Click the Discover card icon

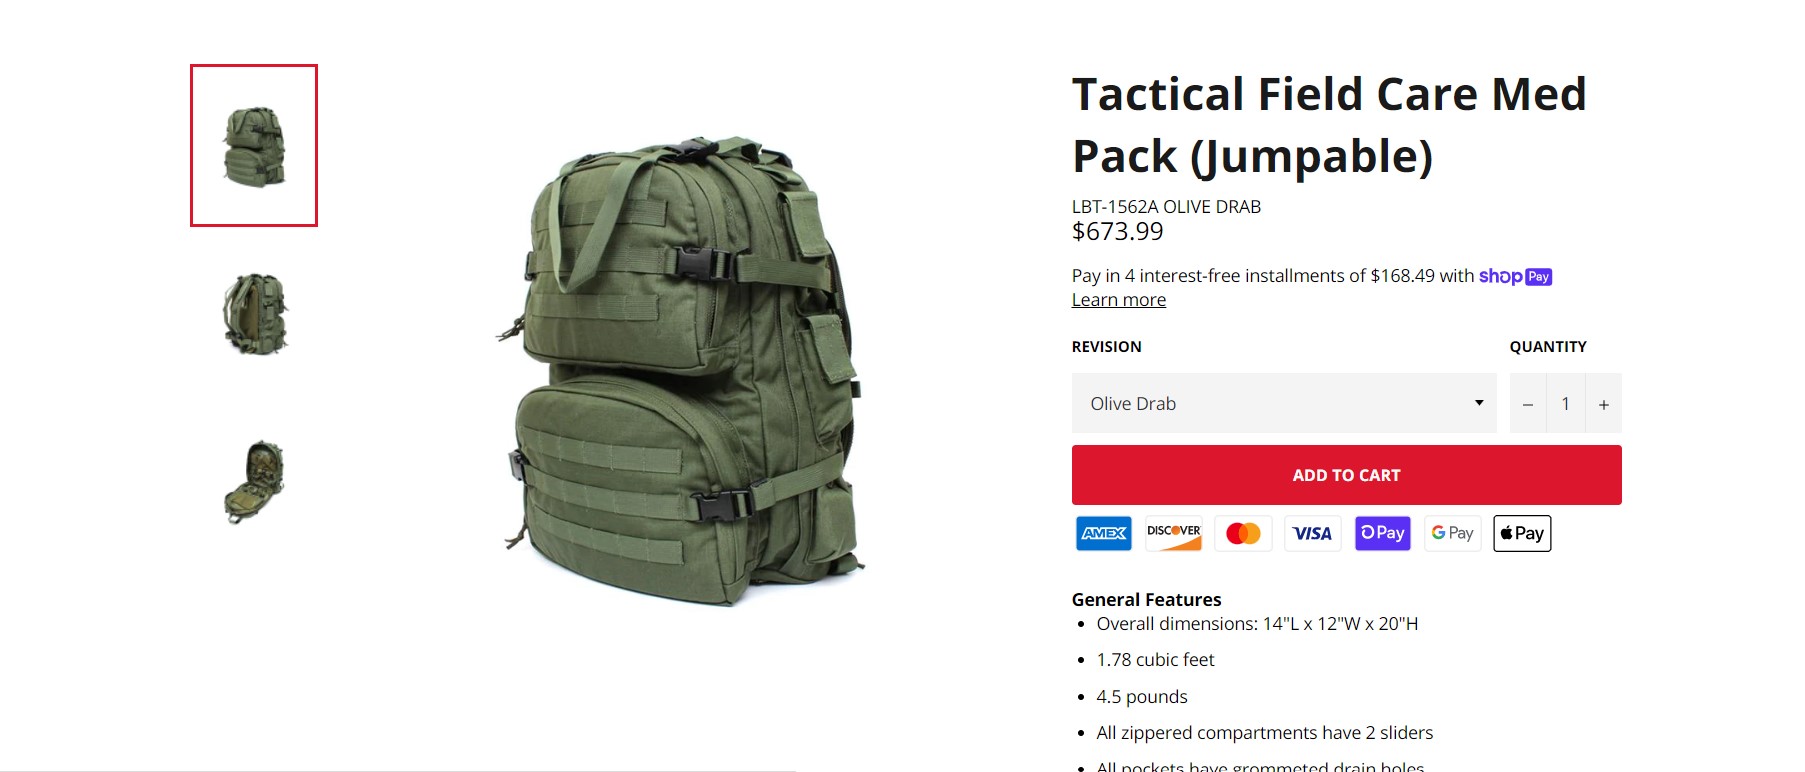1174,533
